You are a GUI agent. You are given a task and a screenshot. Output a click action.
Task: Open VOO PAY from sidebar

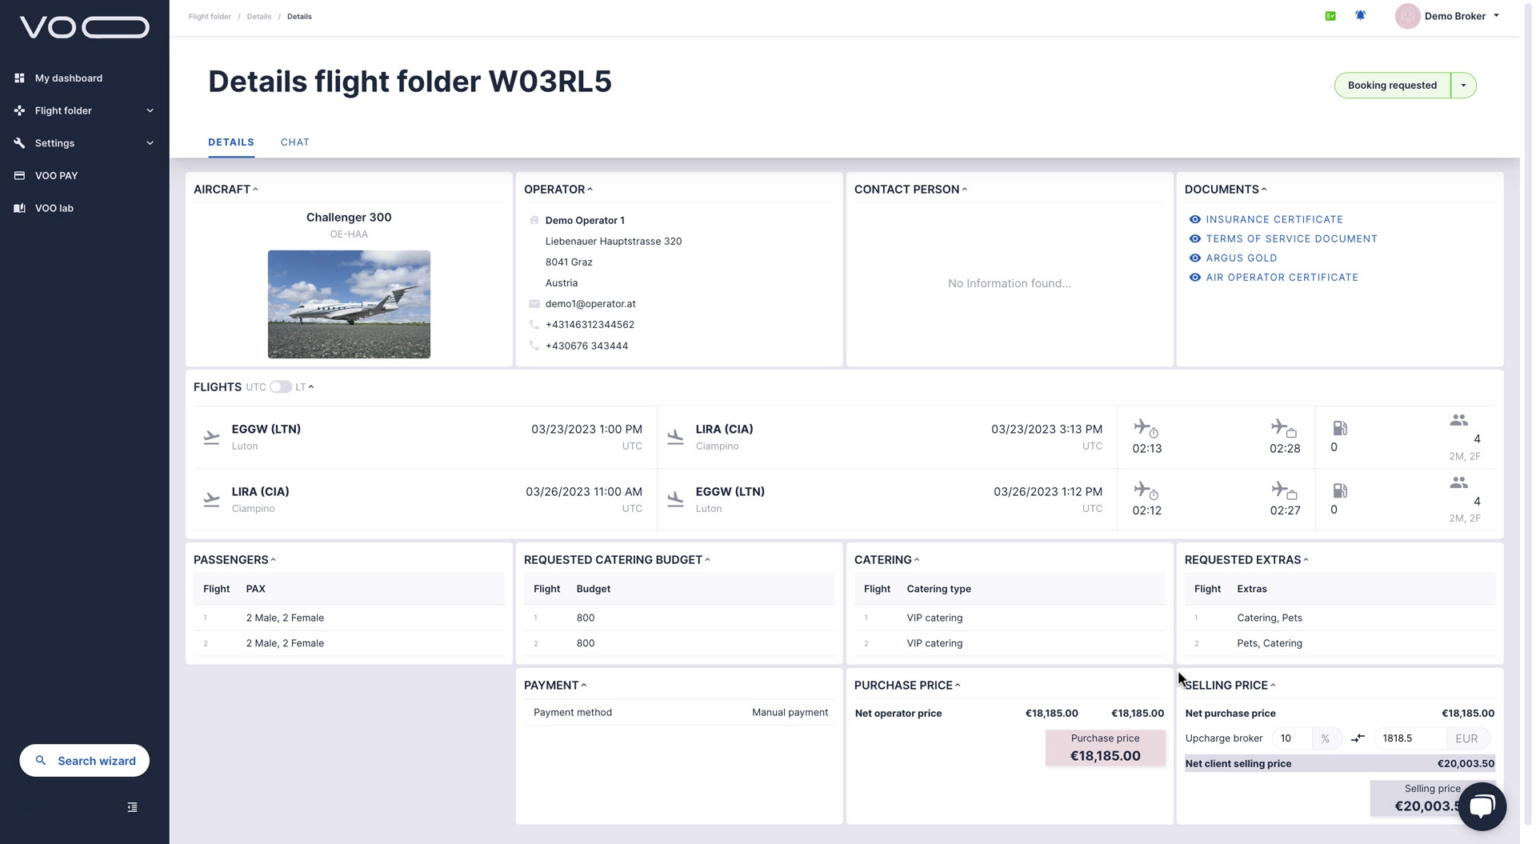(x=56, y=176)
